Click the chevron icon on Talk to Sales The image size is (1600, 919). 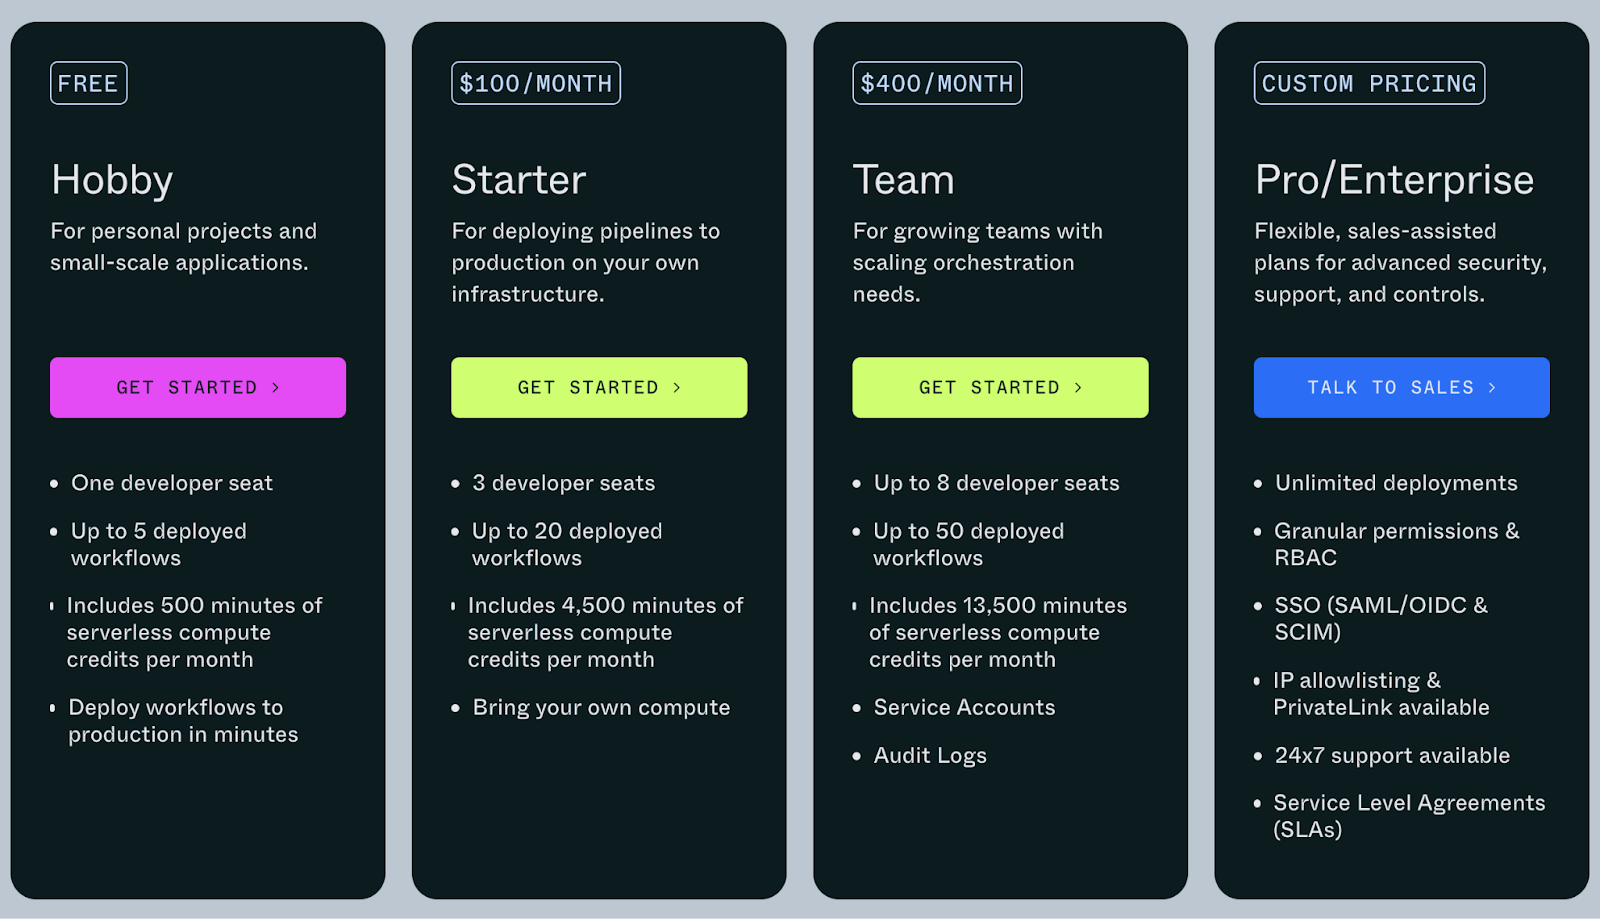click(x=1492, y=388)
